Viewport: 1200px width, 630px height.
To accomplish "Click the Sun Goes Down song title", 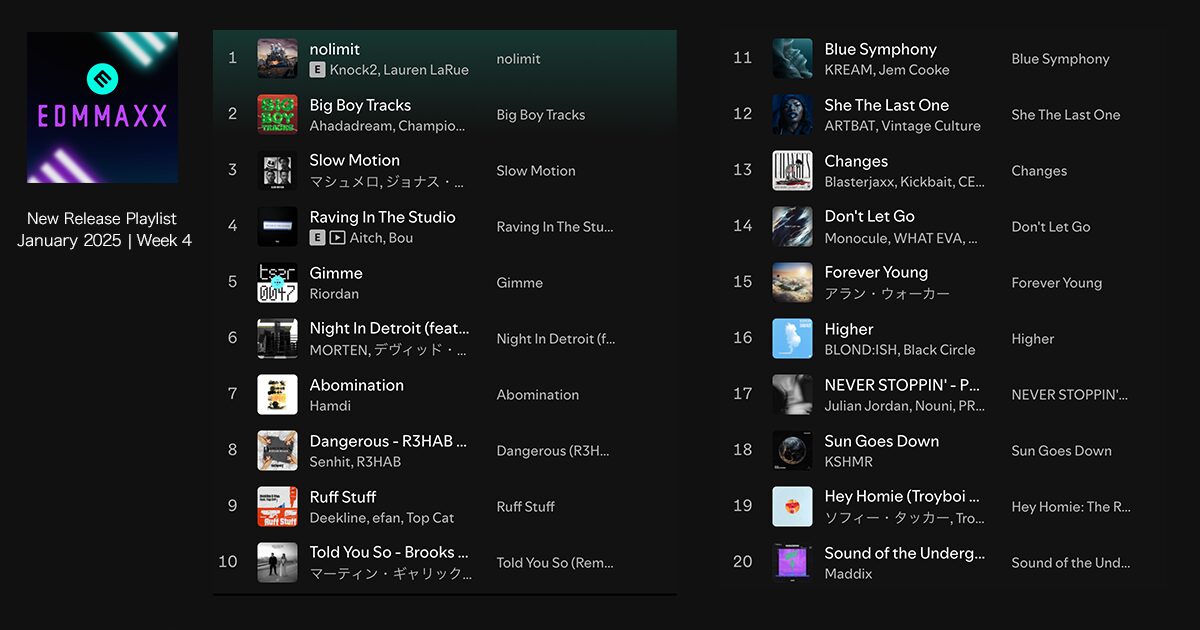I will coord(882,441).
